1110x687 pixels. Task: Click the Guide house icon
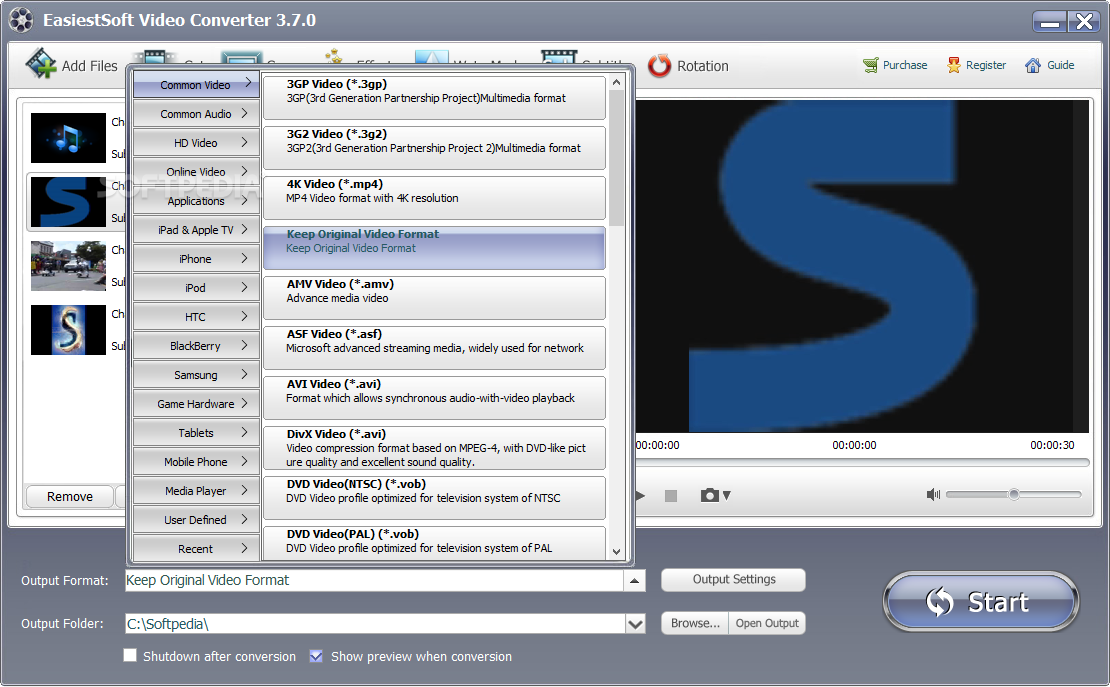[x=1033, y=65]
